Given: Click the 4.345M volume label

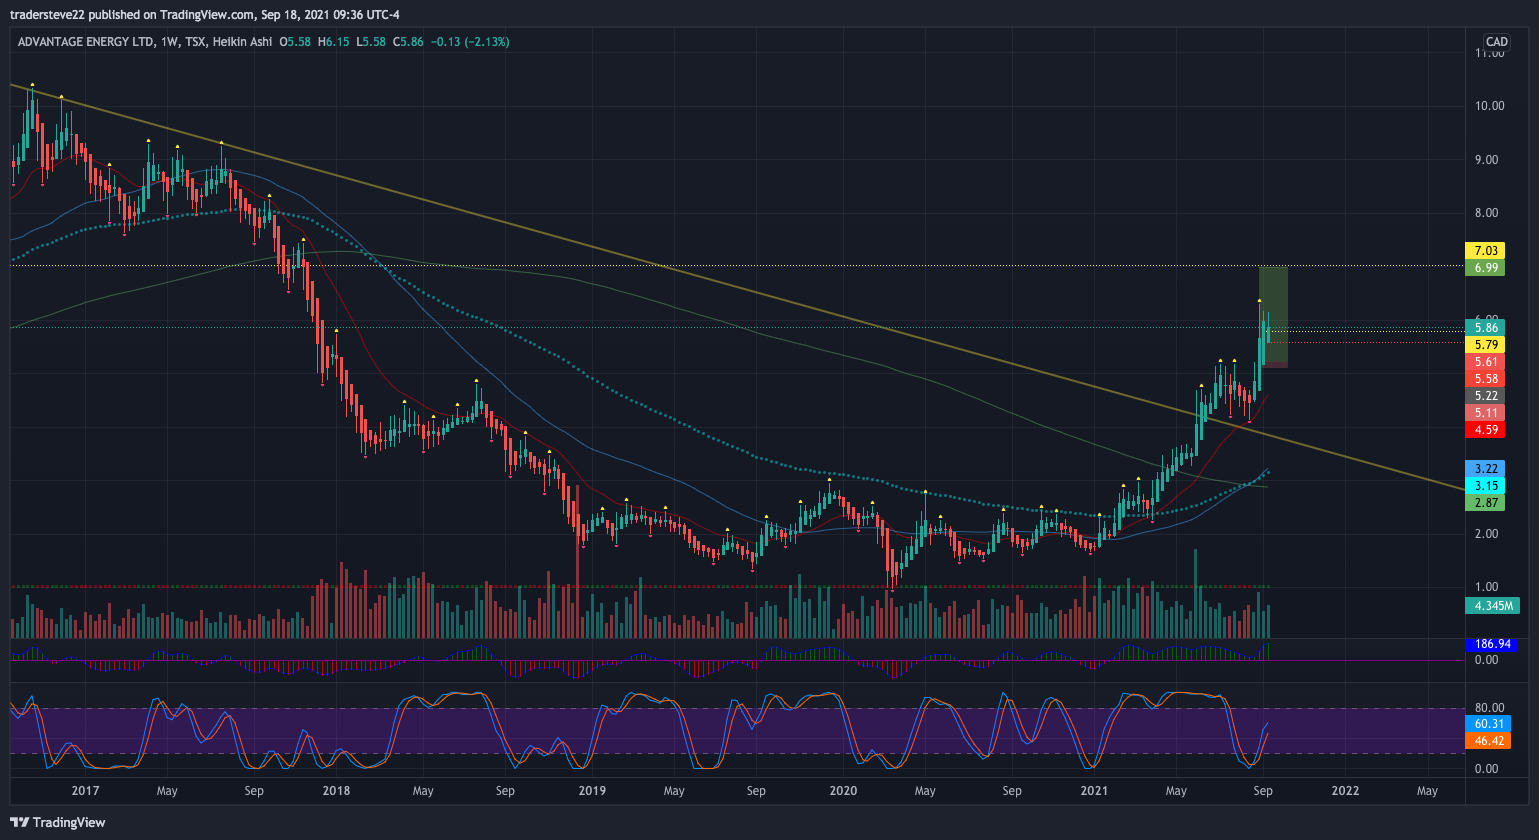Looking at the screenshot, I should point(1493,605).
